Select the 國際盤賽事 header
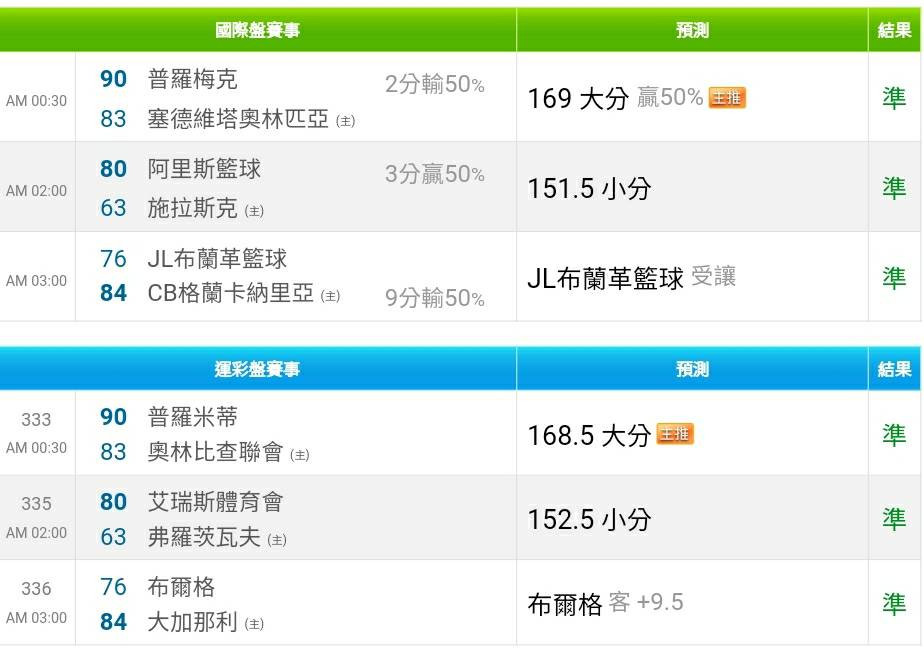The image size is (924, 652). (x=258, y=30)
